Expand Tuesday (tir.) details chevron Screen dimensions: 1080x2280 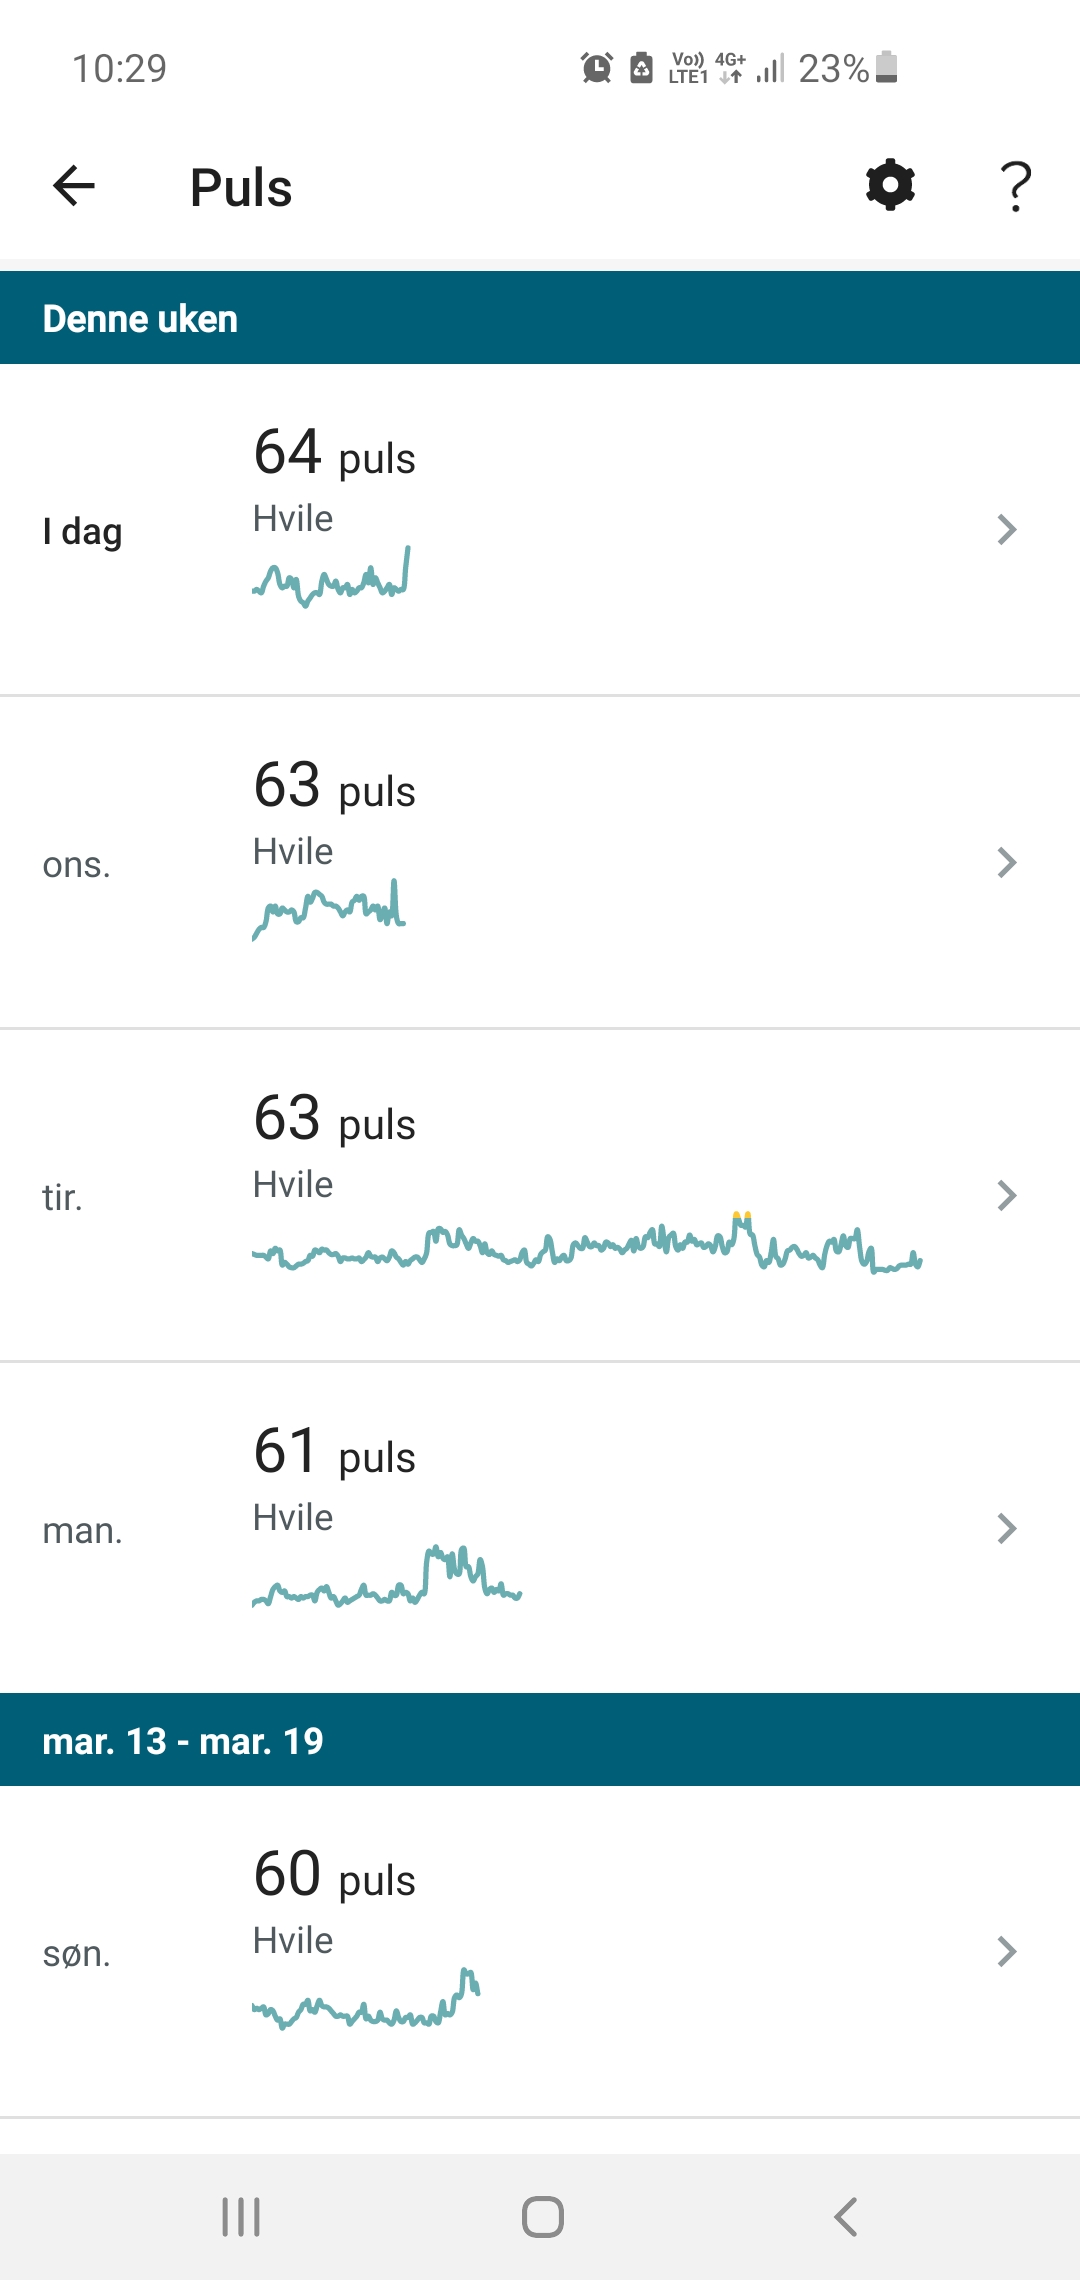1006,1195
